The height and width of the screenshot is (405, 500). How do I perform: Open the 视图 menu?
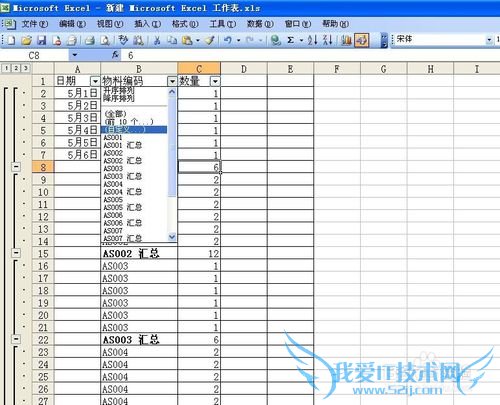click(x=110, y=24)
